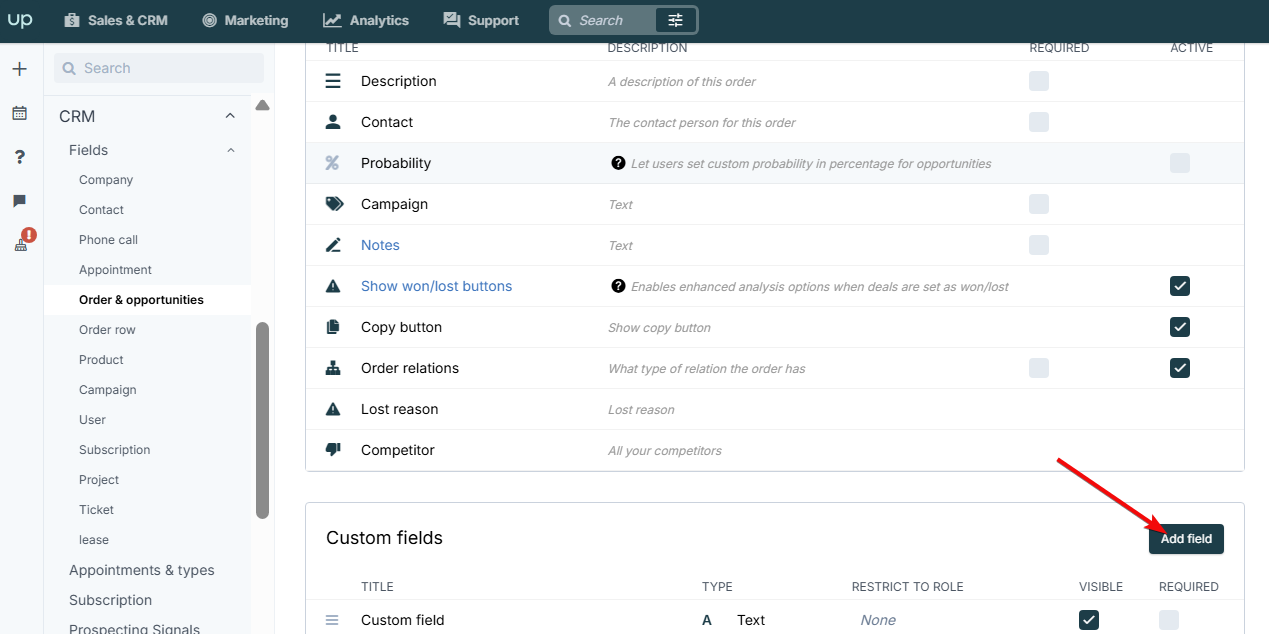Viewport: 1269px width, 634px height.
Task: Uncheck Active for Order relations
Action: pos(1180,368)
